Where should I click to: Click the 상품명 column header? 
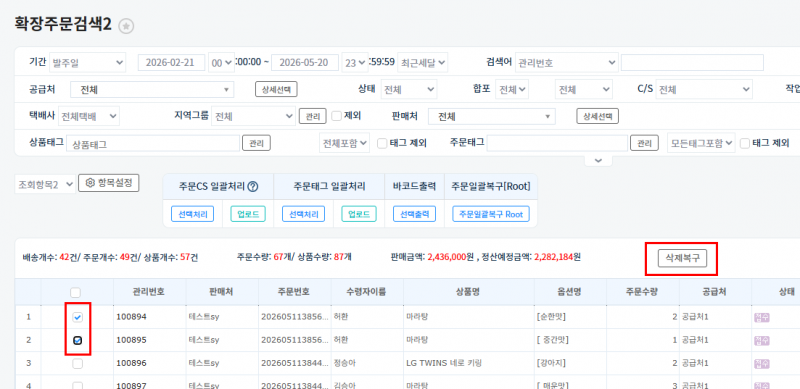469,292
